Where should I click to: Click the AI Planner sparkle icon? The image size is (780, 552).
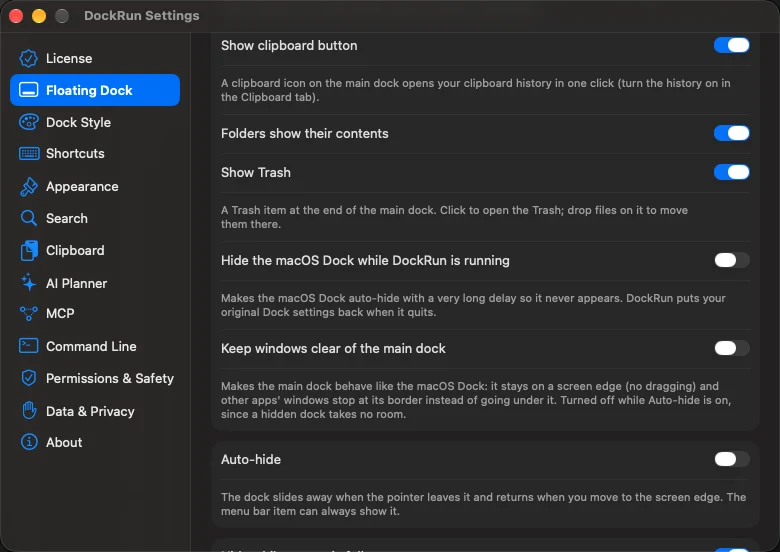point(28,282)
